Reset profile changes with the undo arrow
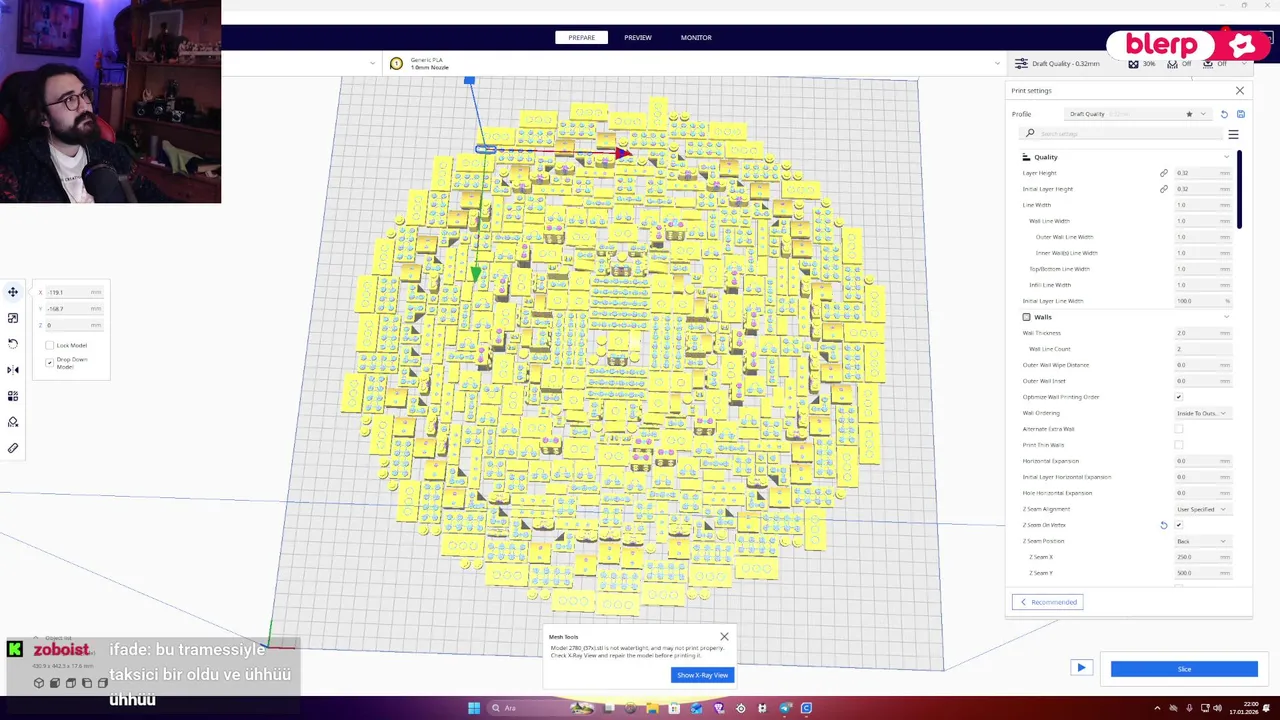This screenshot has height=720, width=1280. (x=1224, y=114)
